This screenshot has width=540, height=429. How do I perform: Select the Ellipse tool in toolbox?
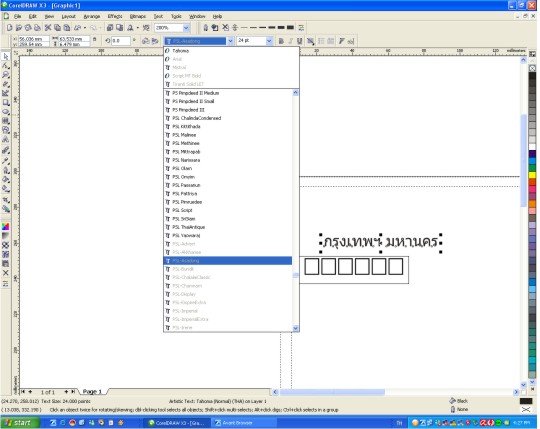6,112
